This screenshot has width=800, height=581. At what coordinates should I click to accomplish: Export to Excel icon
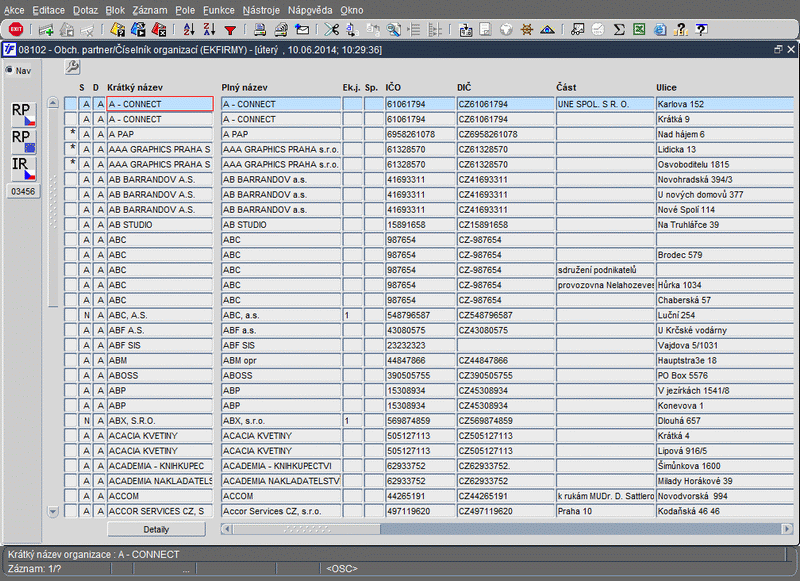pos(639,30)
